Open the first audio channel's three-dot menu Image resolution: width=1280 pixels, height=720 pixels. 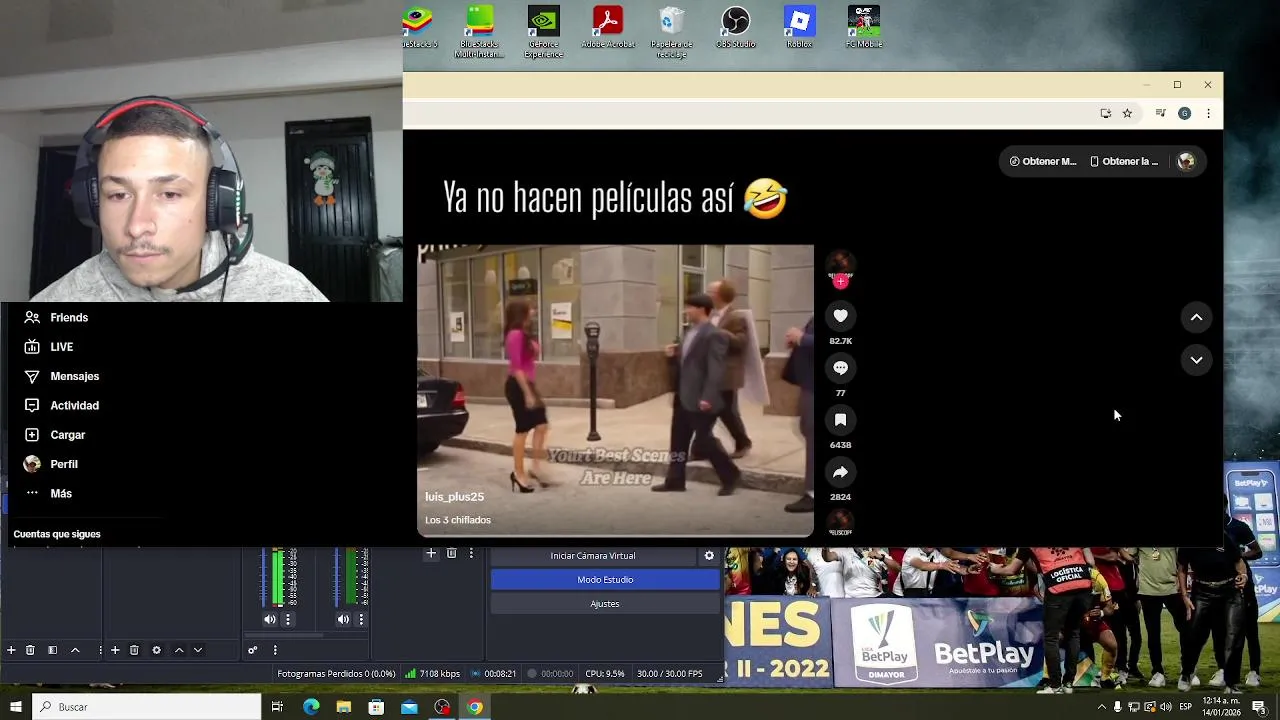tap(288, 620)
